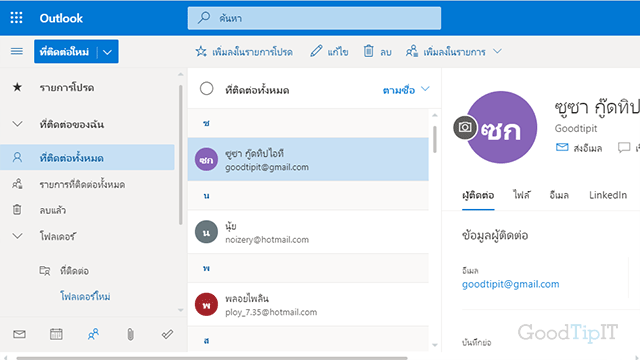Switch to the Files tab
640x360 pixels.
(522, 195)
